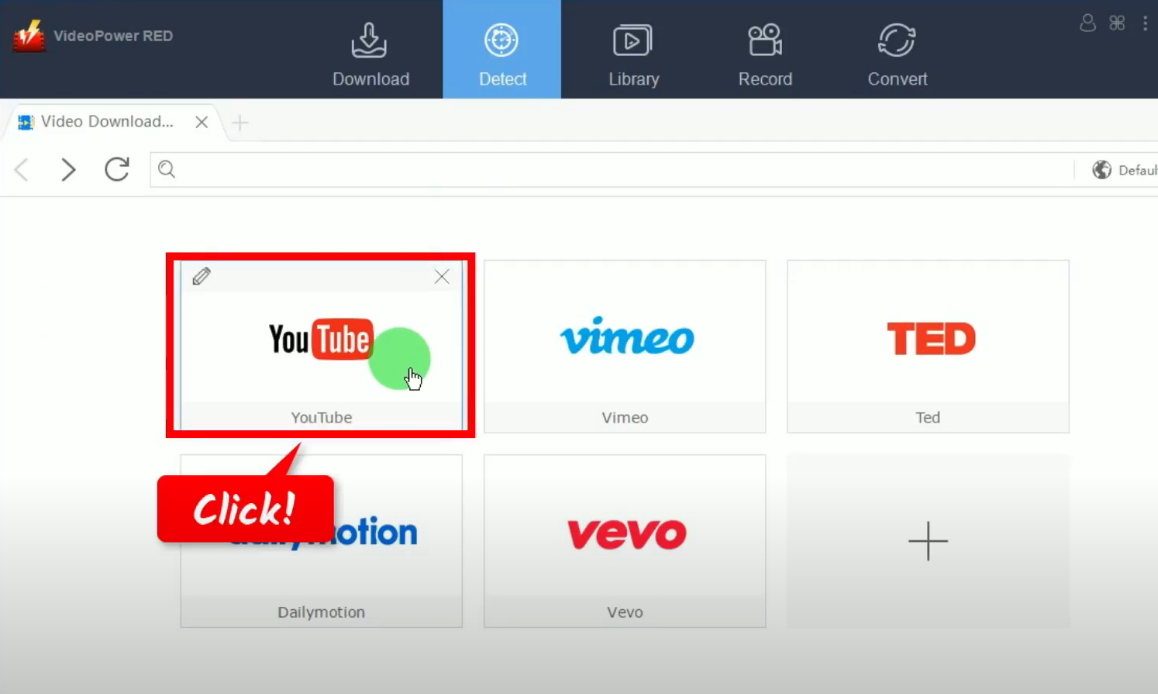Image resolution: width=1158 pixels, height=694 pixels.
Task: Click the forward navigation arrow
Action: click(68, 169)
